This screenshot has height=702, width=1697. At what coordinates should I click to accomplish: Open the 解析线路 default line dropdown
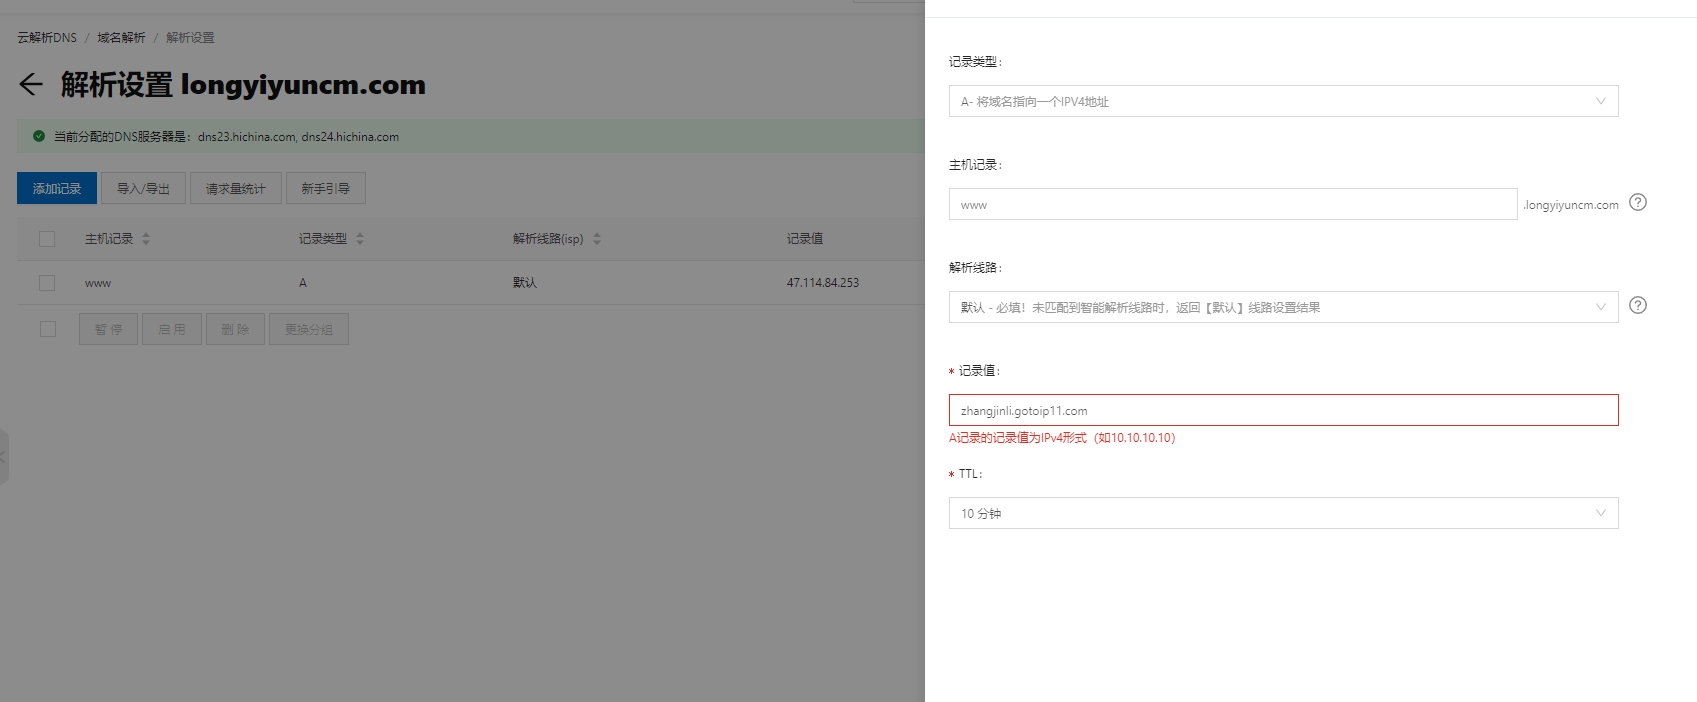[1283, 307]
